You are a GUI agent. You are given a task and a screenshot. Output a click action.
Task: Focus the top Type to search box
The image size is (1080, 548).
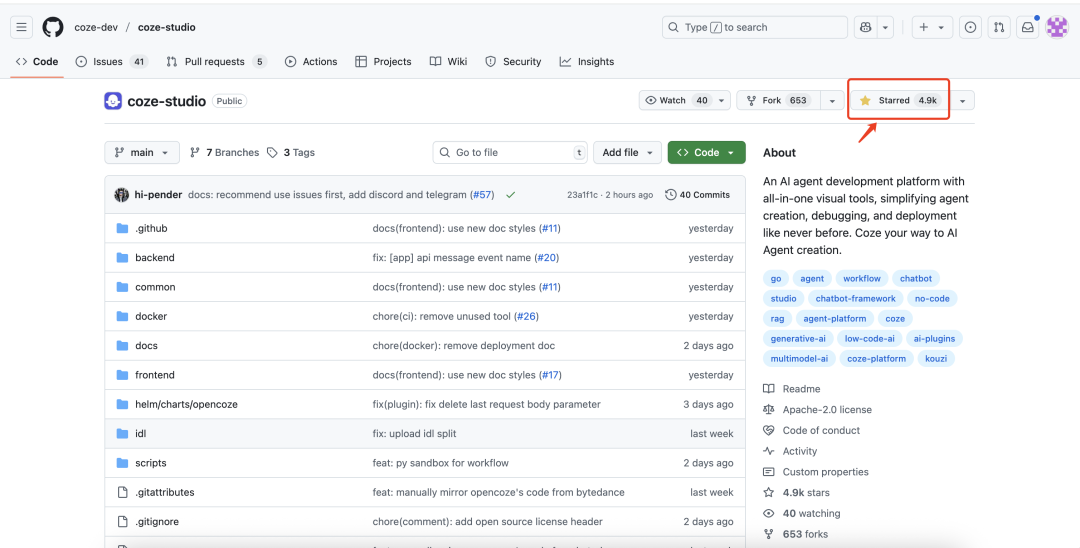tap(755, 28)
